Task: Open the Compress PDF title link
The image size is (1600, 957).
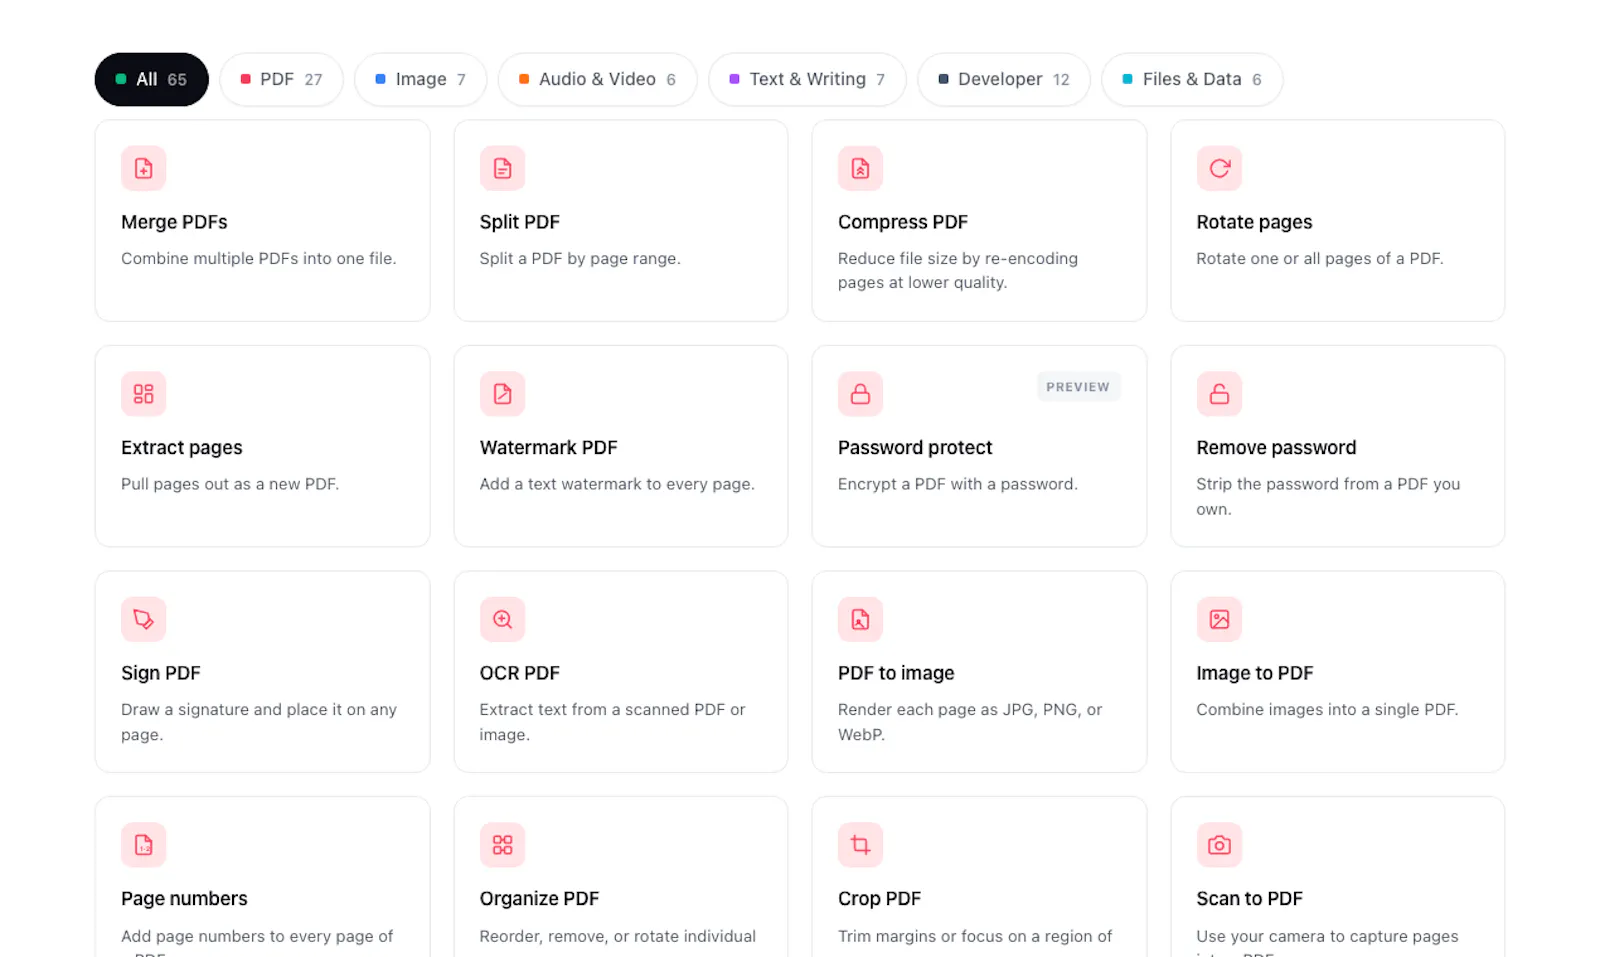Action: click(903, 222)
